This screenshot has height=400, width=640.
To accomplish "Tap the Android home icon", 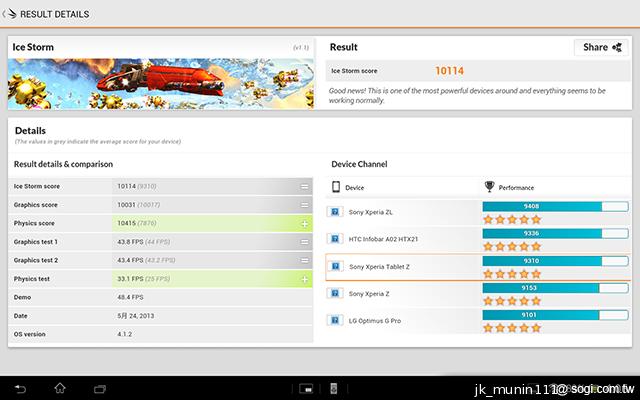I will (x=60, y=388).
